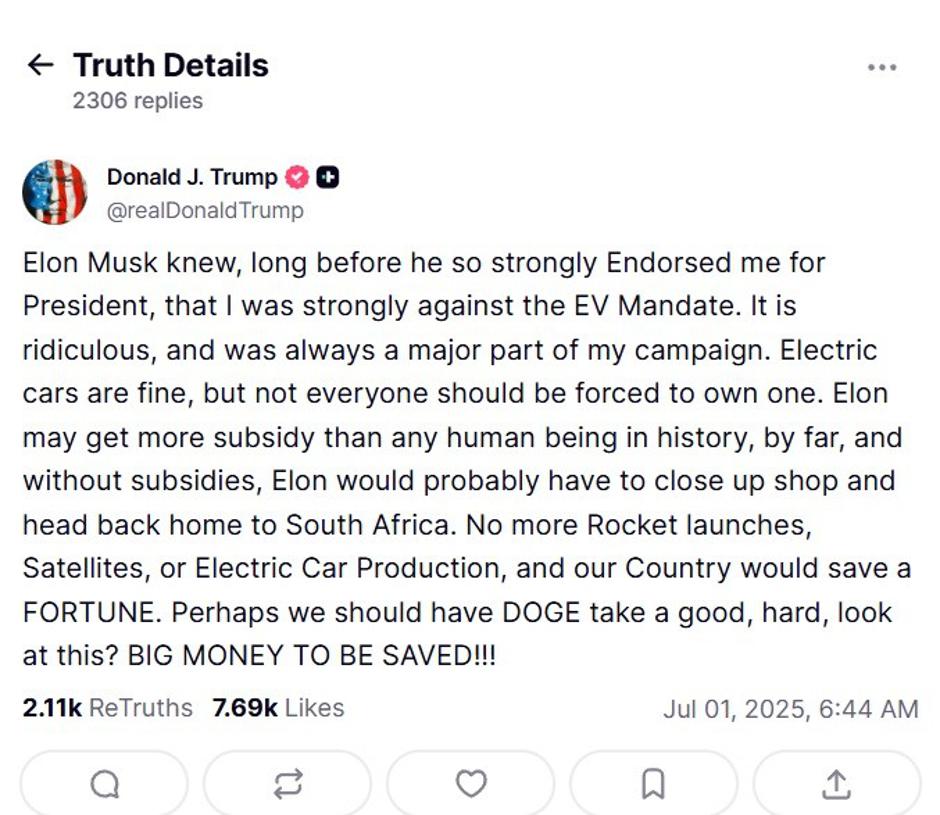This screenshot has height=815, width=940.
Task: Share the post using upload arrow
Action: (x=835, y=785)
